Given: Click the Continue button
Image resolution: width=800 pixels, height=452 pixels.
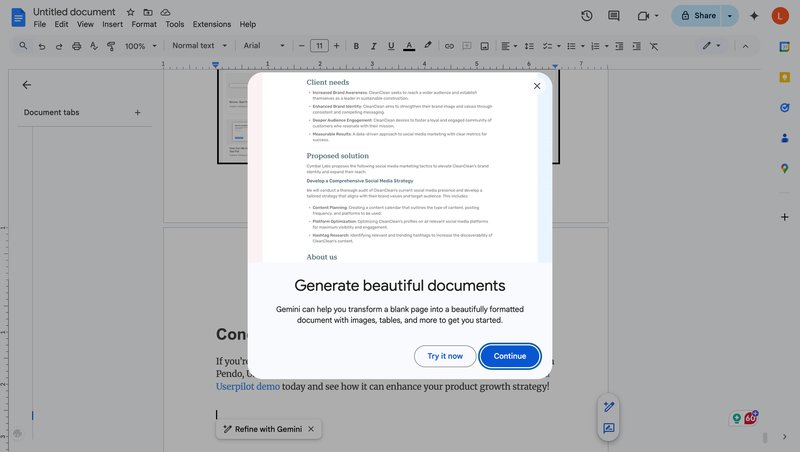Looking at the screenshot, I should click(510, 356).
